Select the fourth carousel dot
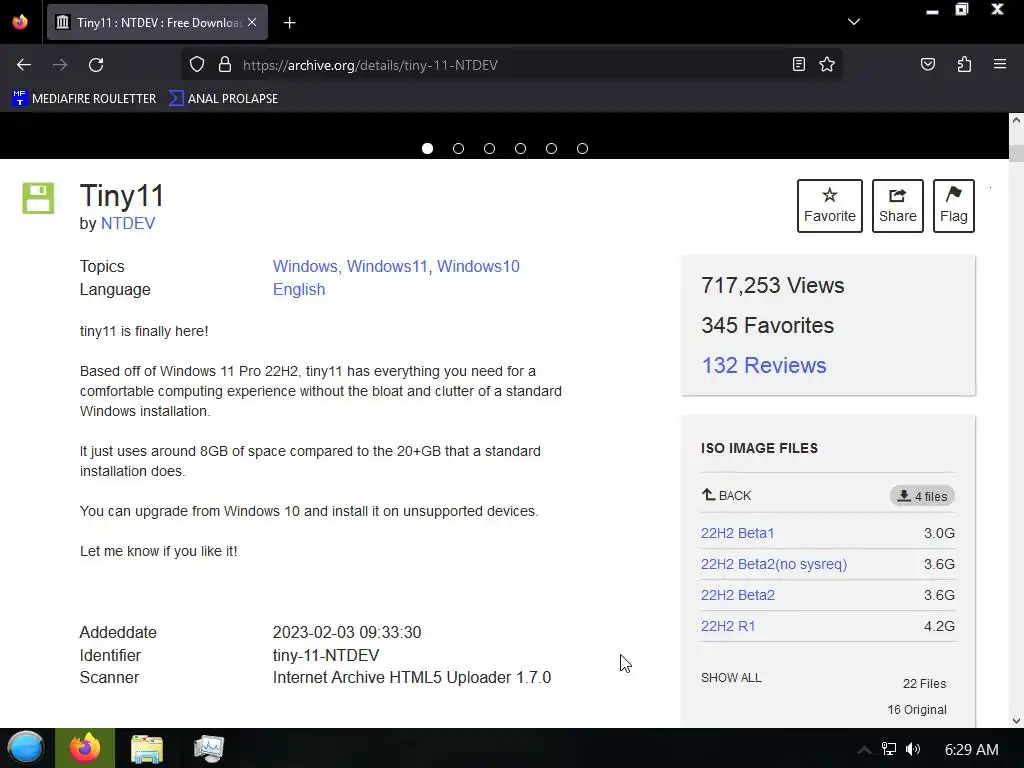Image resolution: width=1024 pixels, height=768 pixels. click(520, 149)
